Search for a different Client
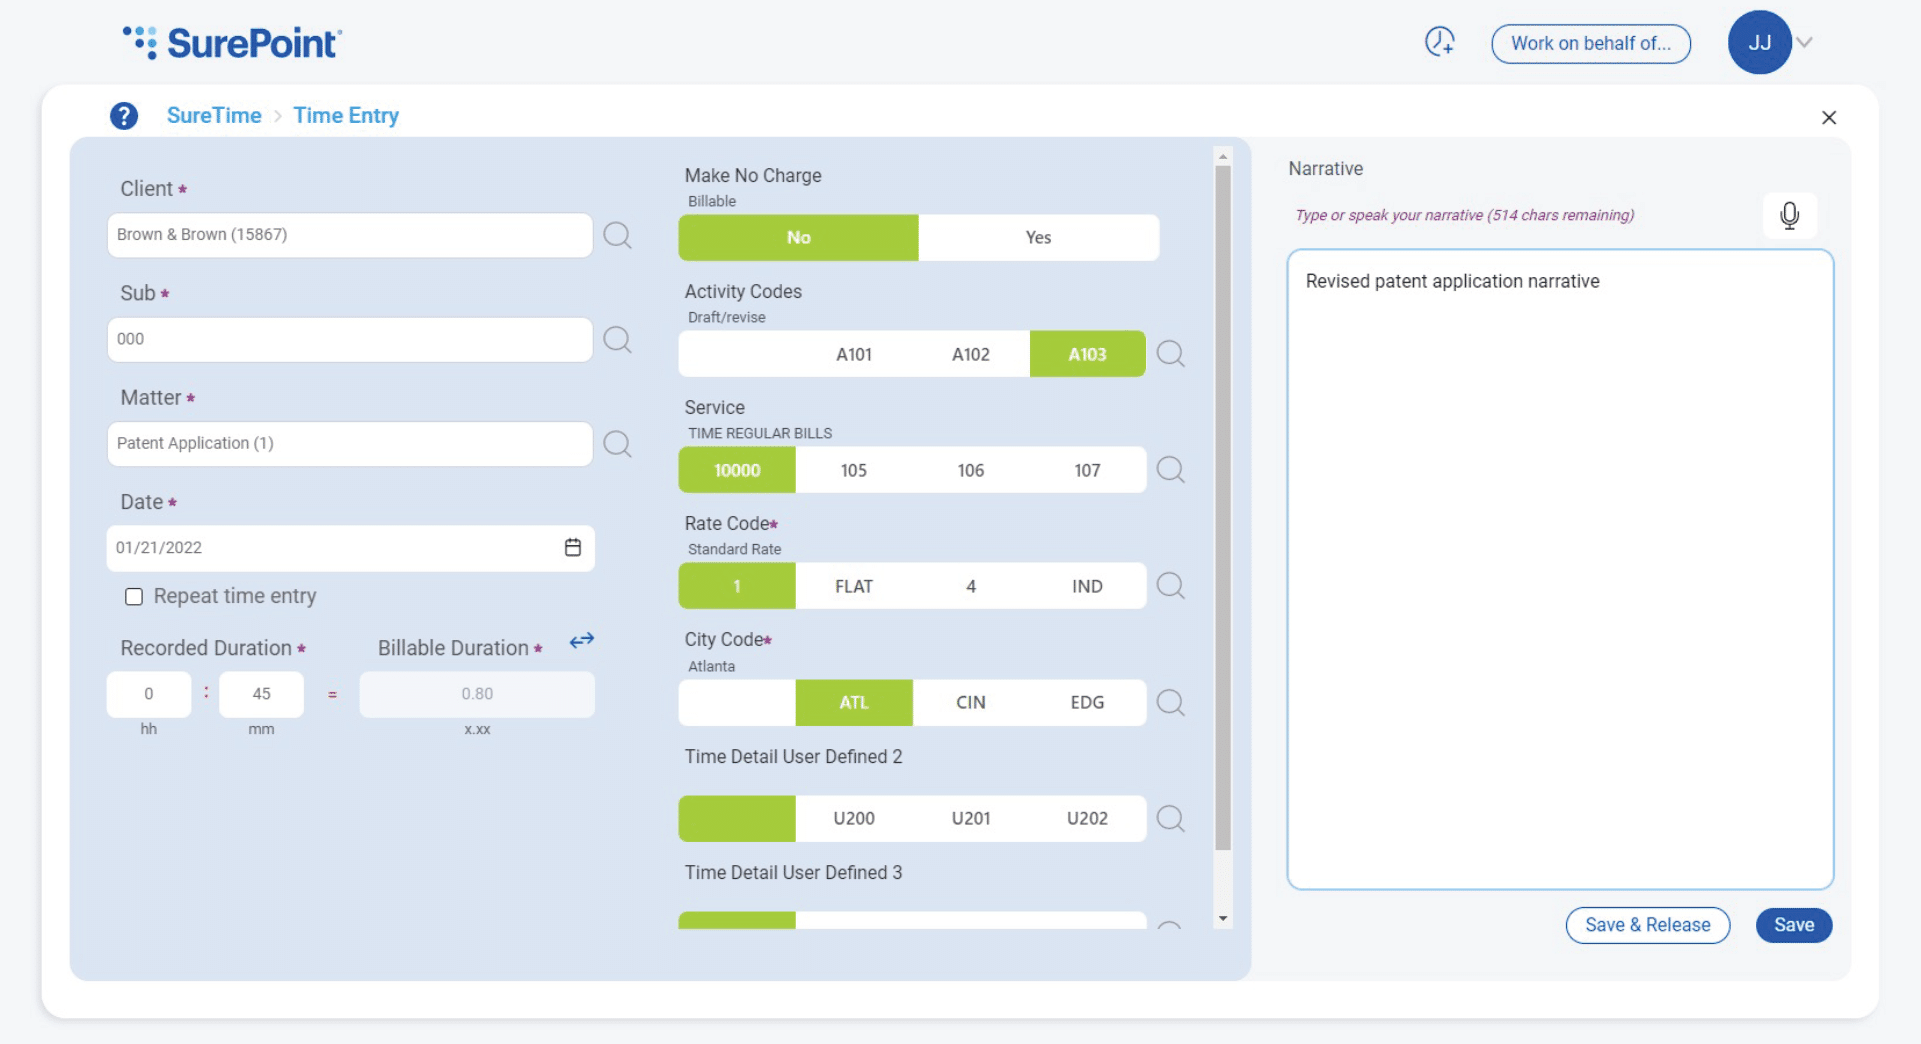 [x=618, y=235]
